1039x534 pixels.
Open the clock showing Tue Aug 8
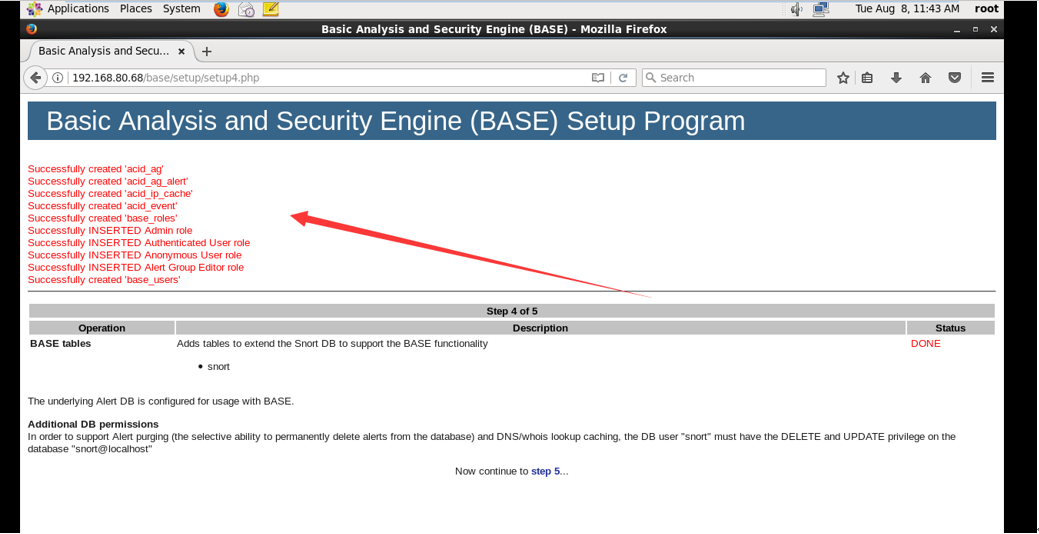point(907,9)
